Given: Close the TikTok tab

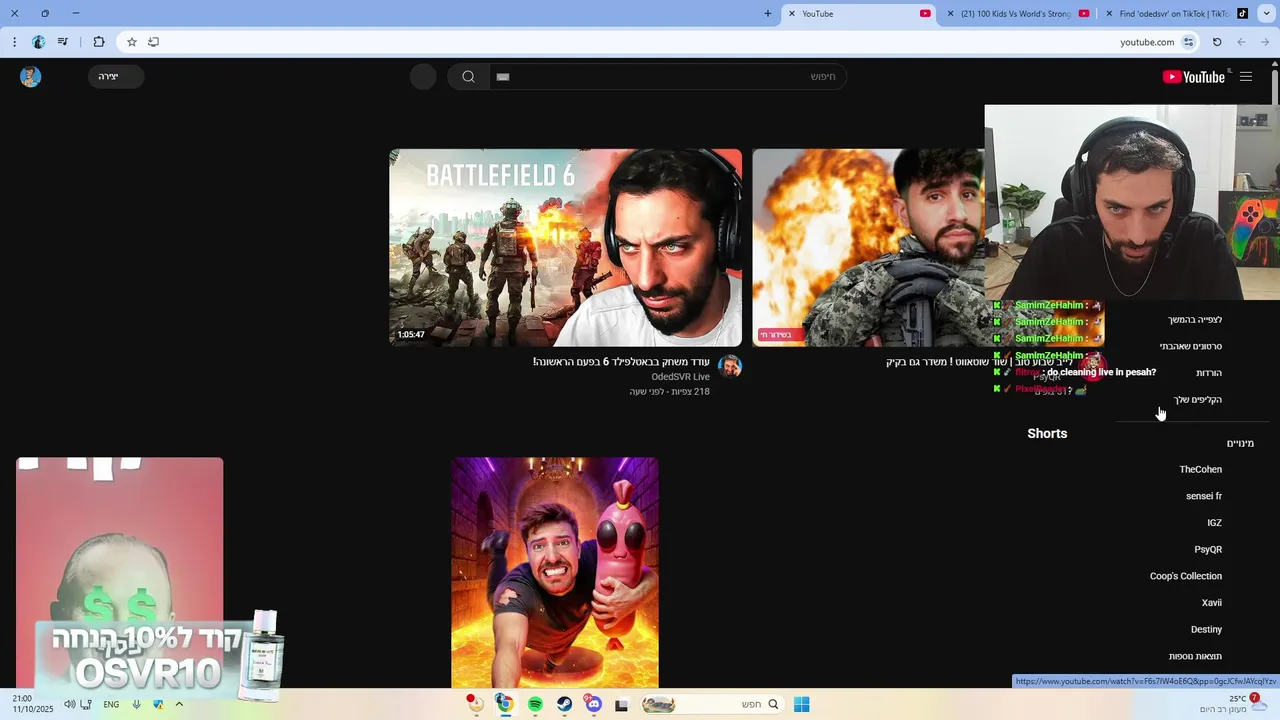Looking at the screenshot, I should point(1108,14).
